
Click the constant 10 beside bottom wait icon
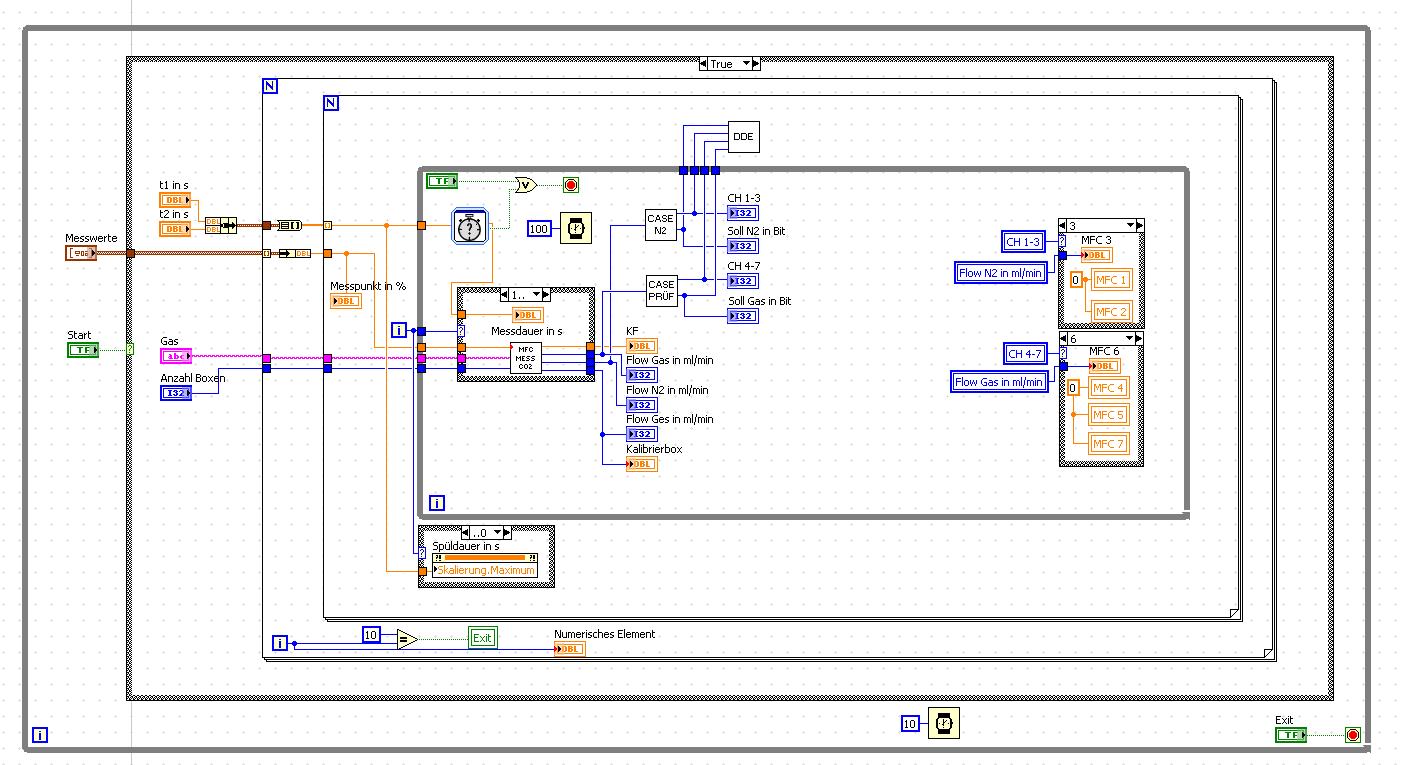point(910,724)
